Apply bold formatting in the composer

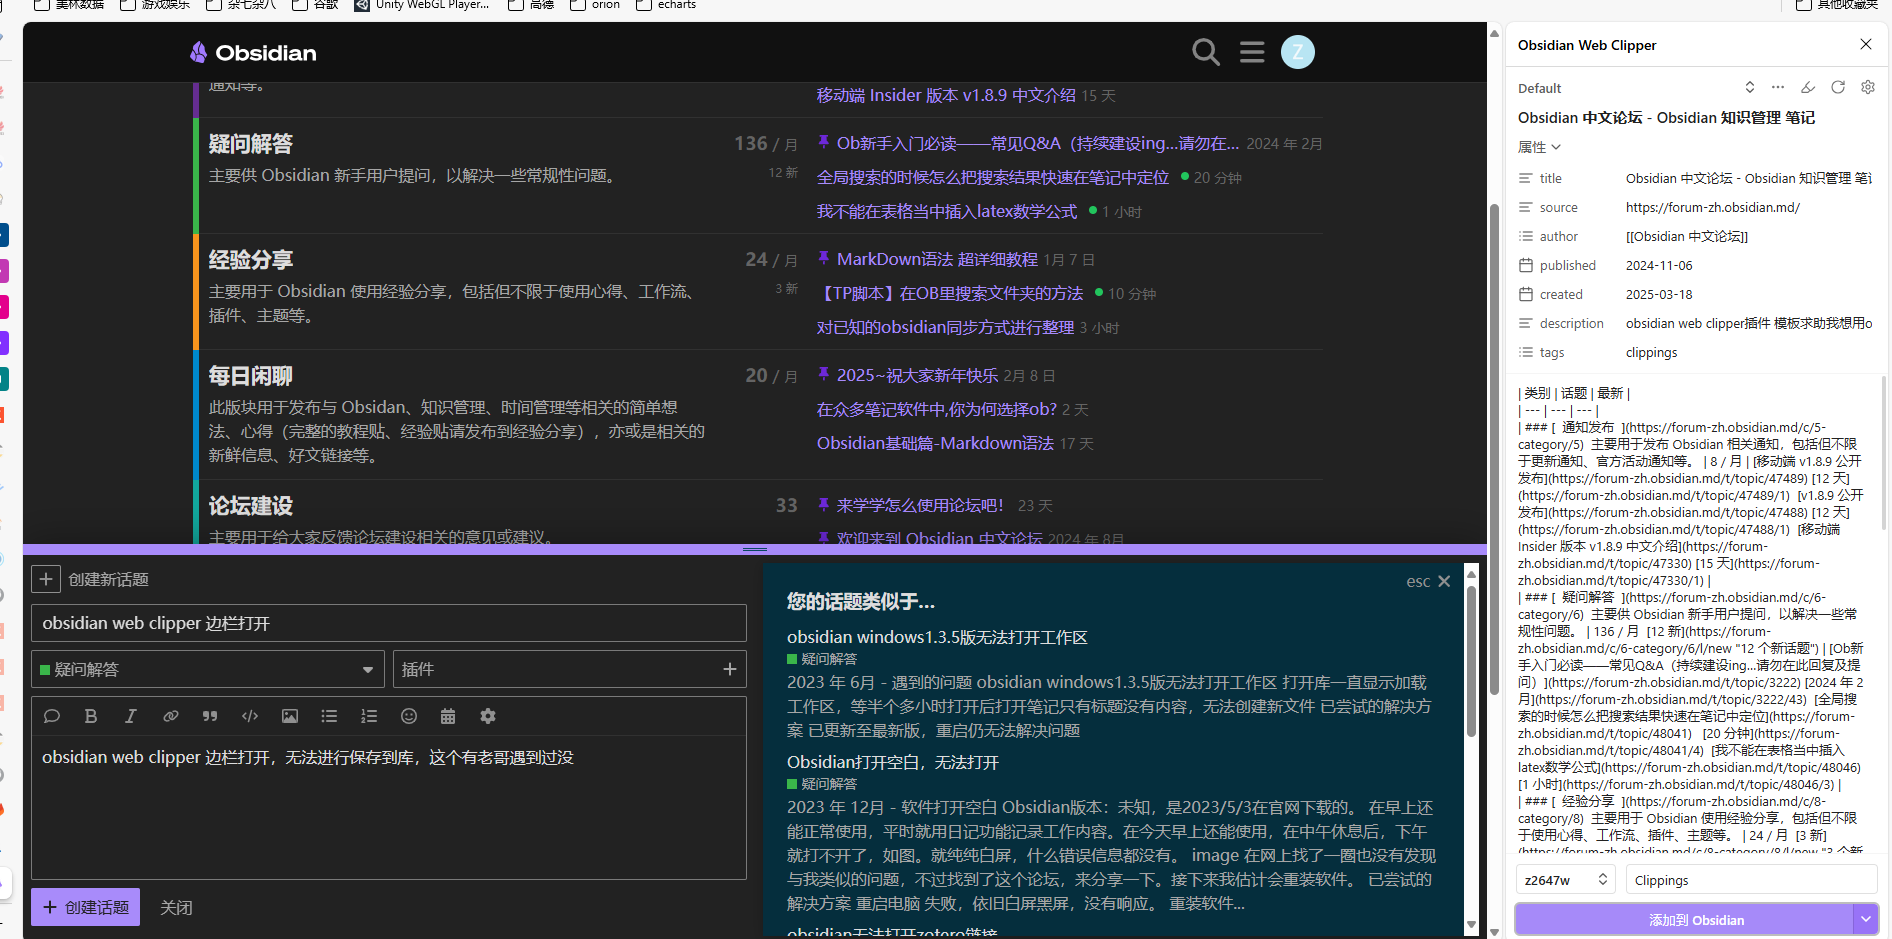point(91,716)
